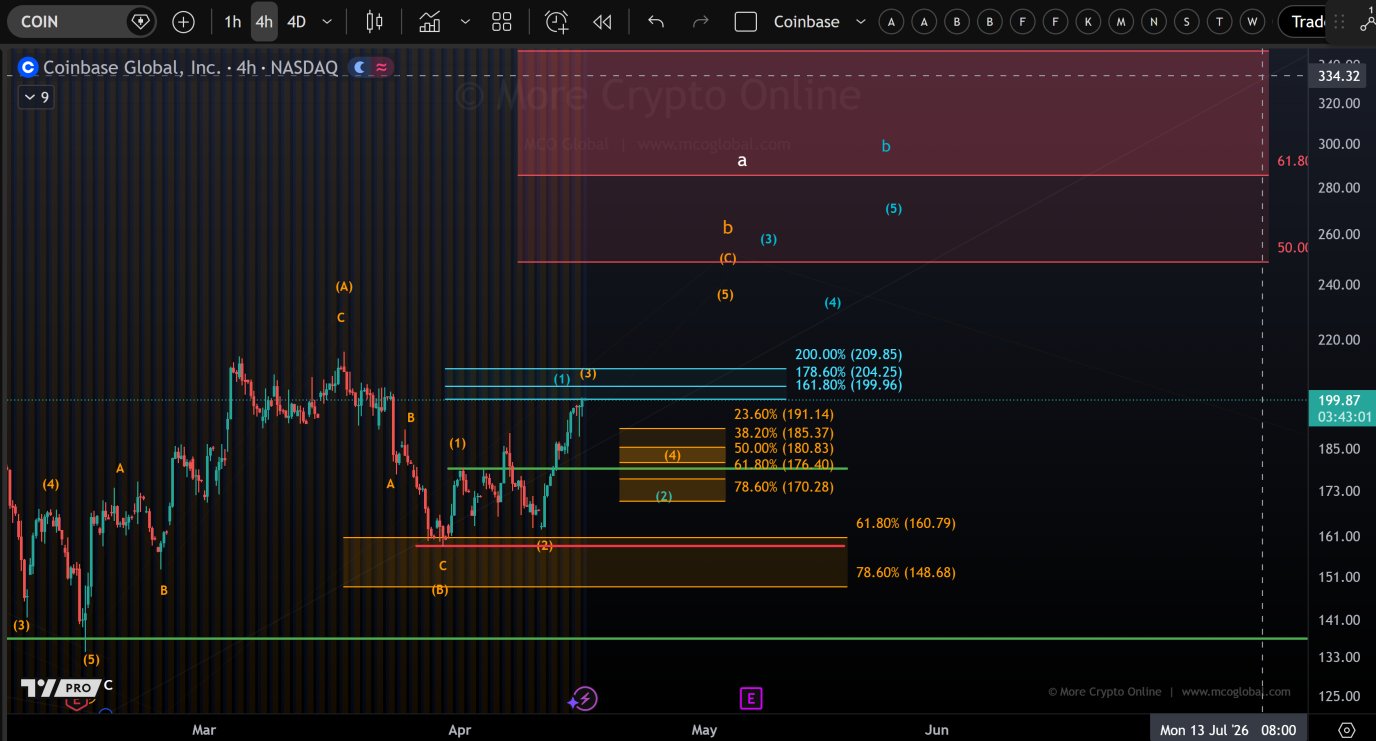Open the candlestick chart style selector
Viewport: 1376px width, 741px height.
tap(375, 21)
